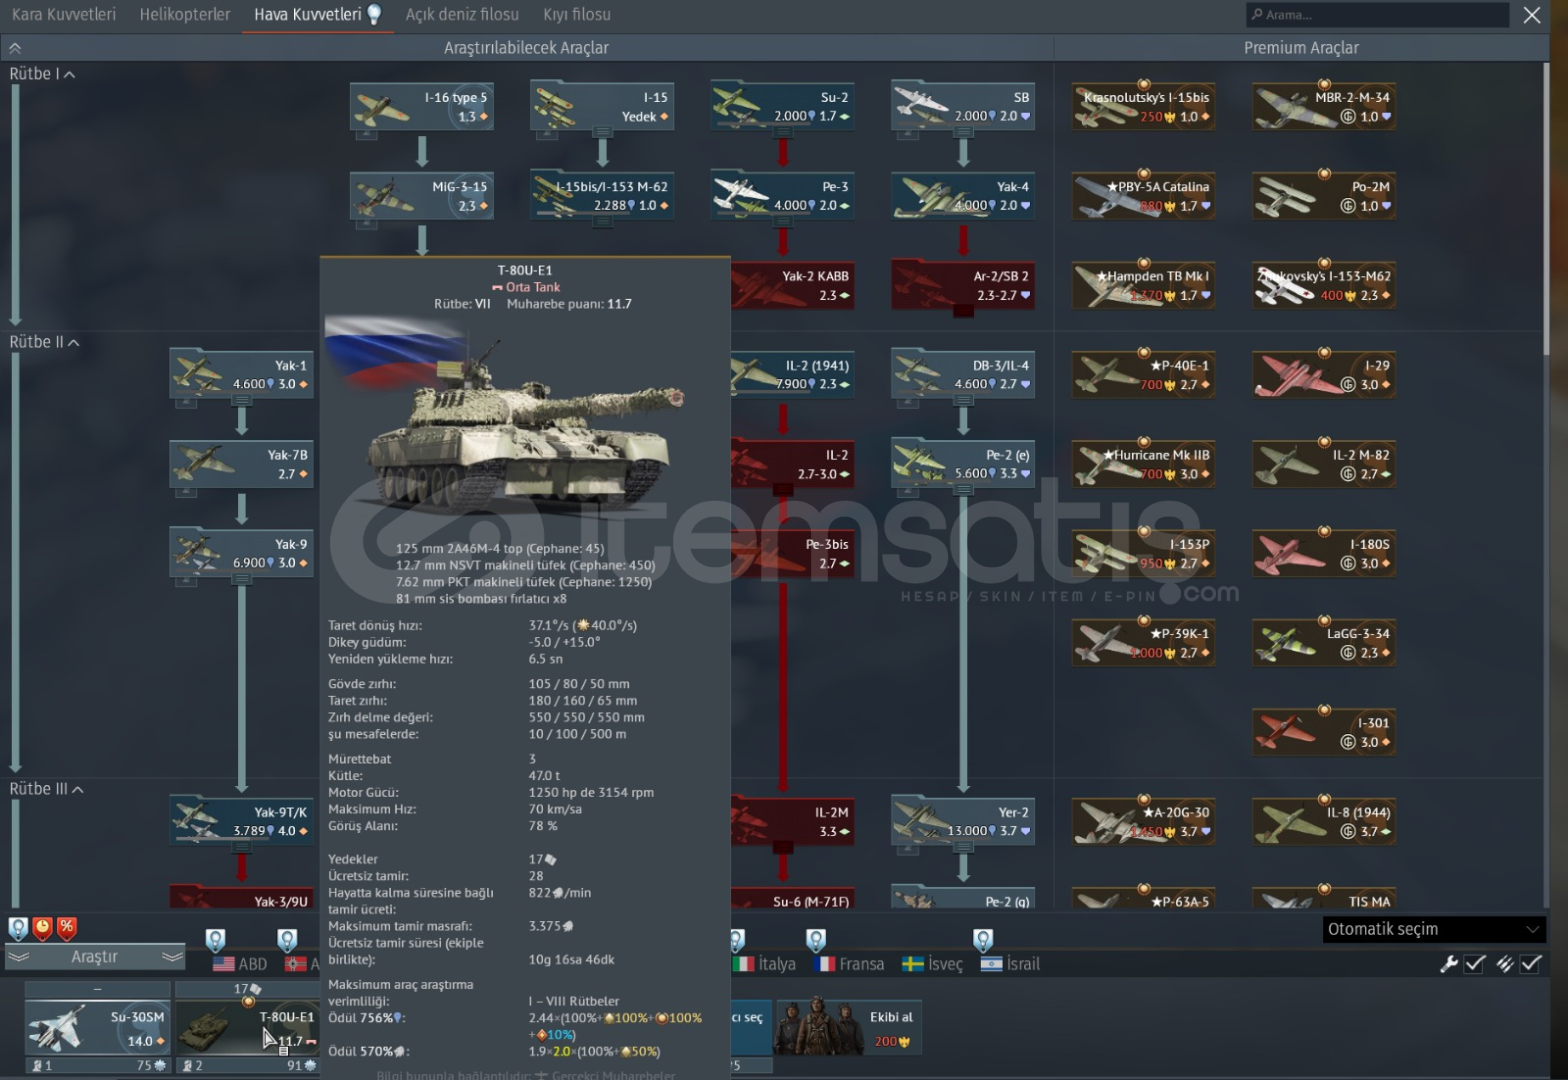Viewport: 1568px width, 1080px height.
Task: Select premium Po-2M biplane
Action: [x=1324, y=196]
